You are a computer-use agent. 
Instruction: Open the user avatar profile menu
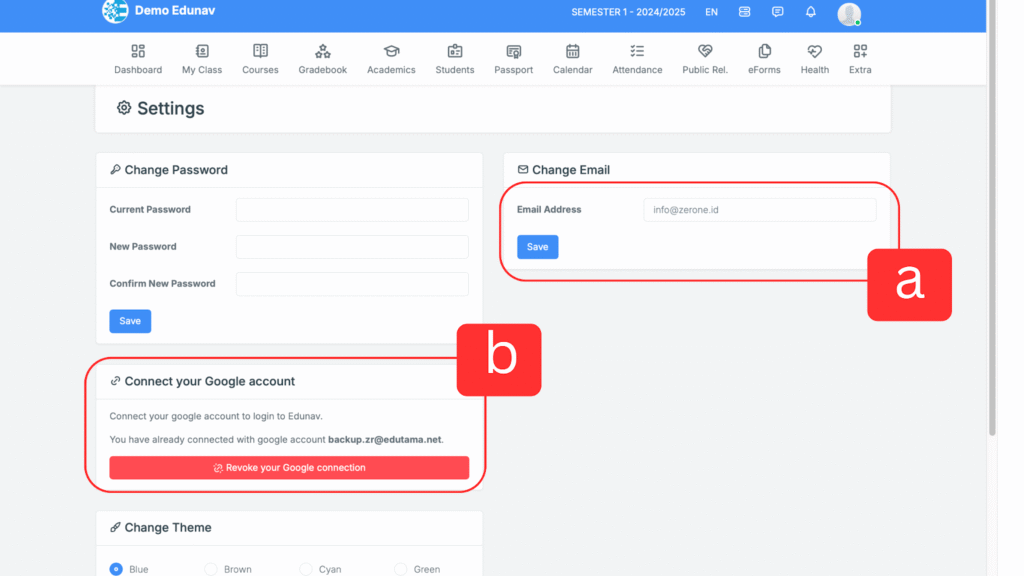tap(849, 13)
